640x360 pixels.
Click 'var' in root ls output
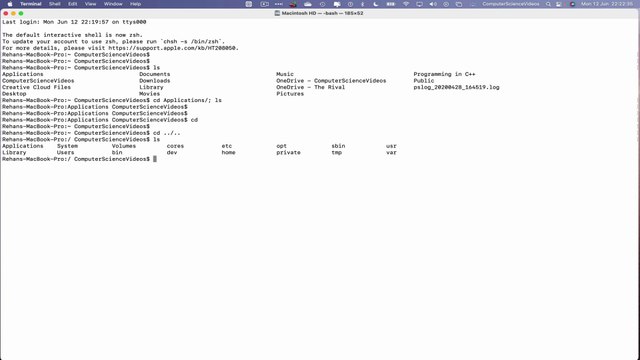(391, 153)
